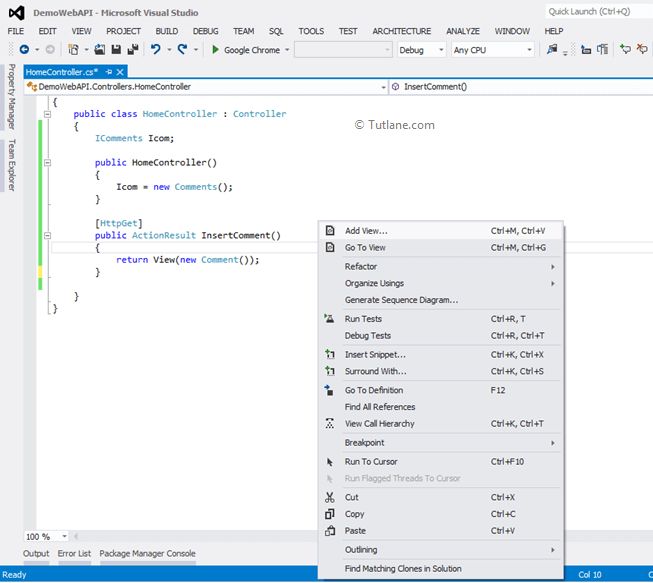
Task: Click the Open File toolbar icon
Action: [x=100, y=50]
